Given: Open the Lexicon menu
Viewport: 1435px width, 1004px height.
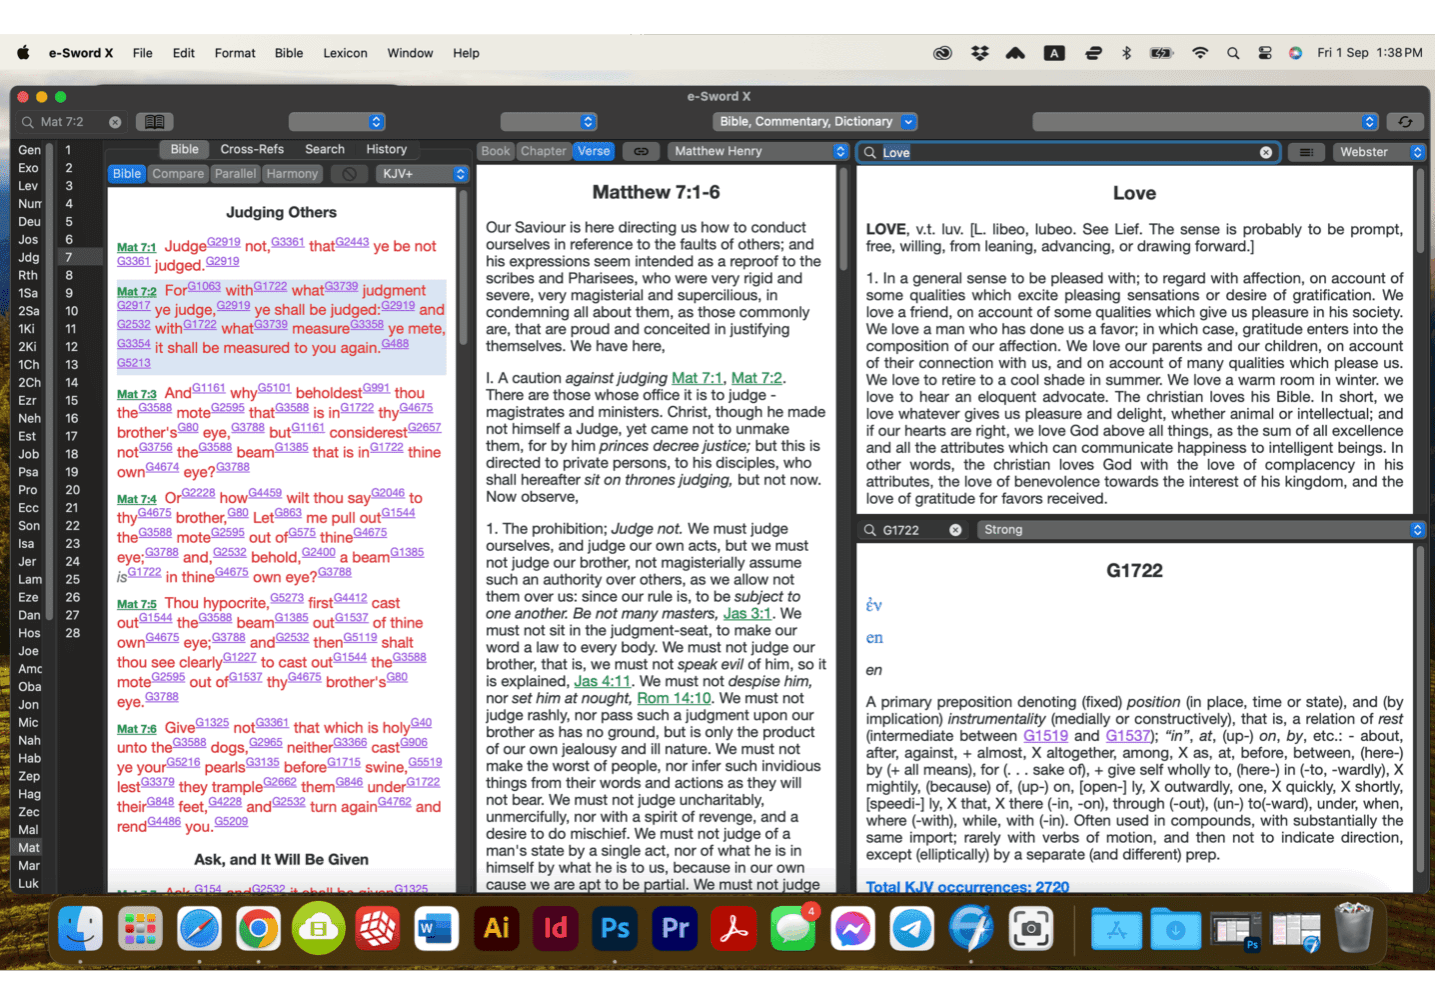Looking at the screenshot, I should [345, 53].
